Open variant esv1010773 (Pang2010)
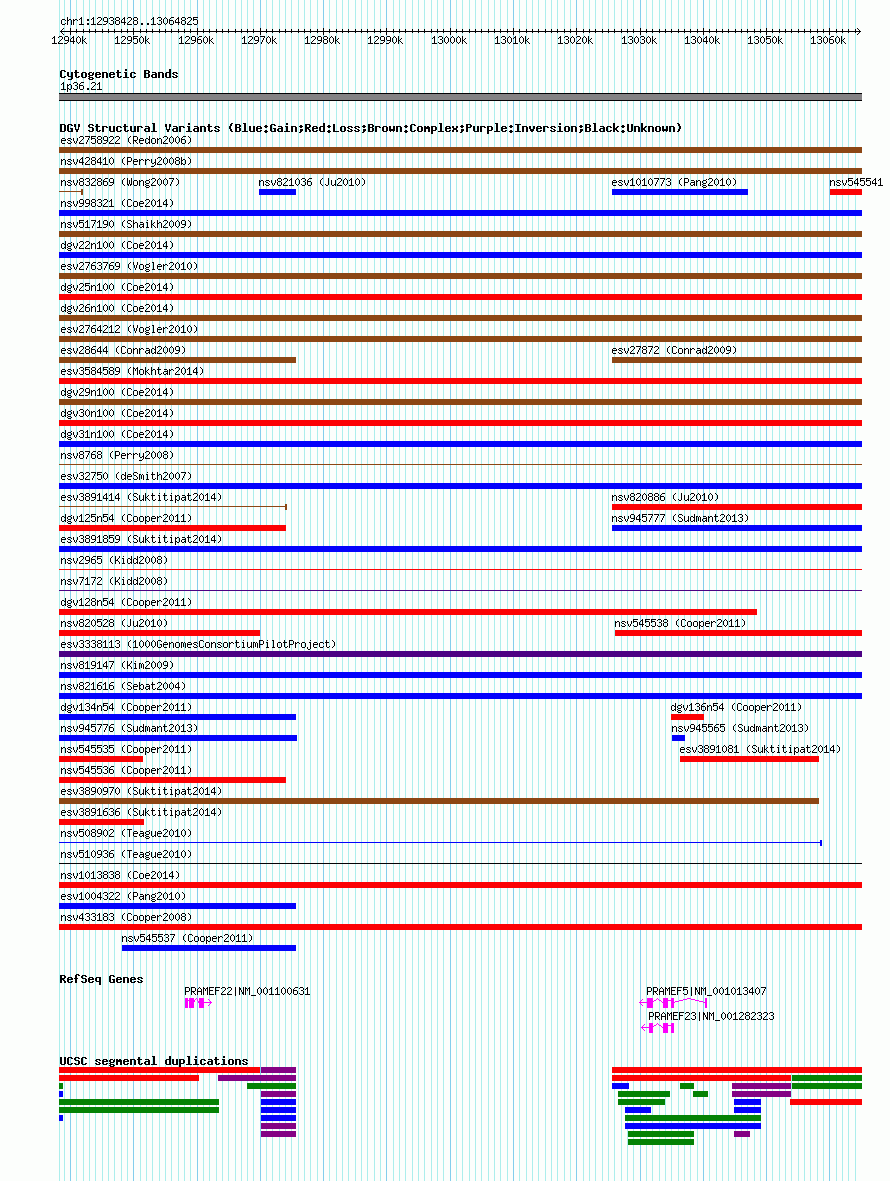890x1181 pixels. coord(674,182)
